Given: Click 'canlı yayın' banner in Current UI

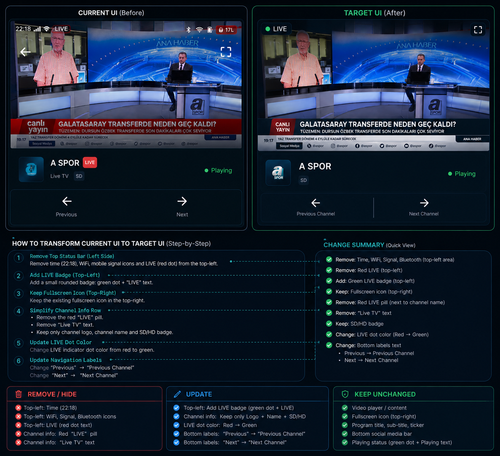Looking at the screenshot, I should [37, 127].
